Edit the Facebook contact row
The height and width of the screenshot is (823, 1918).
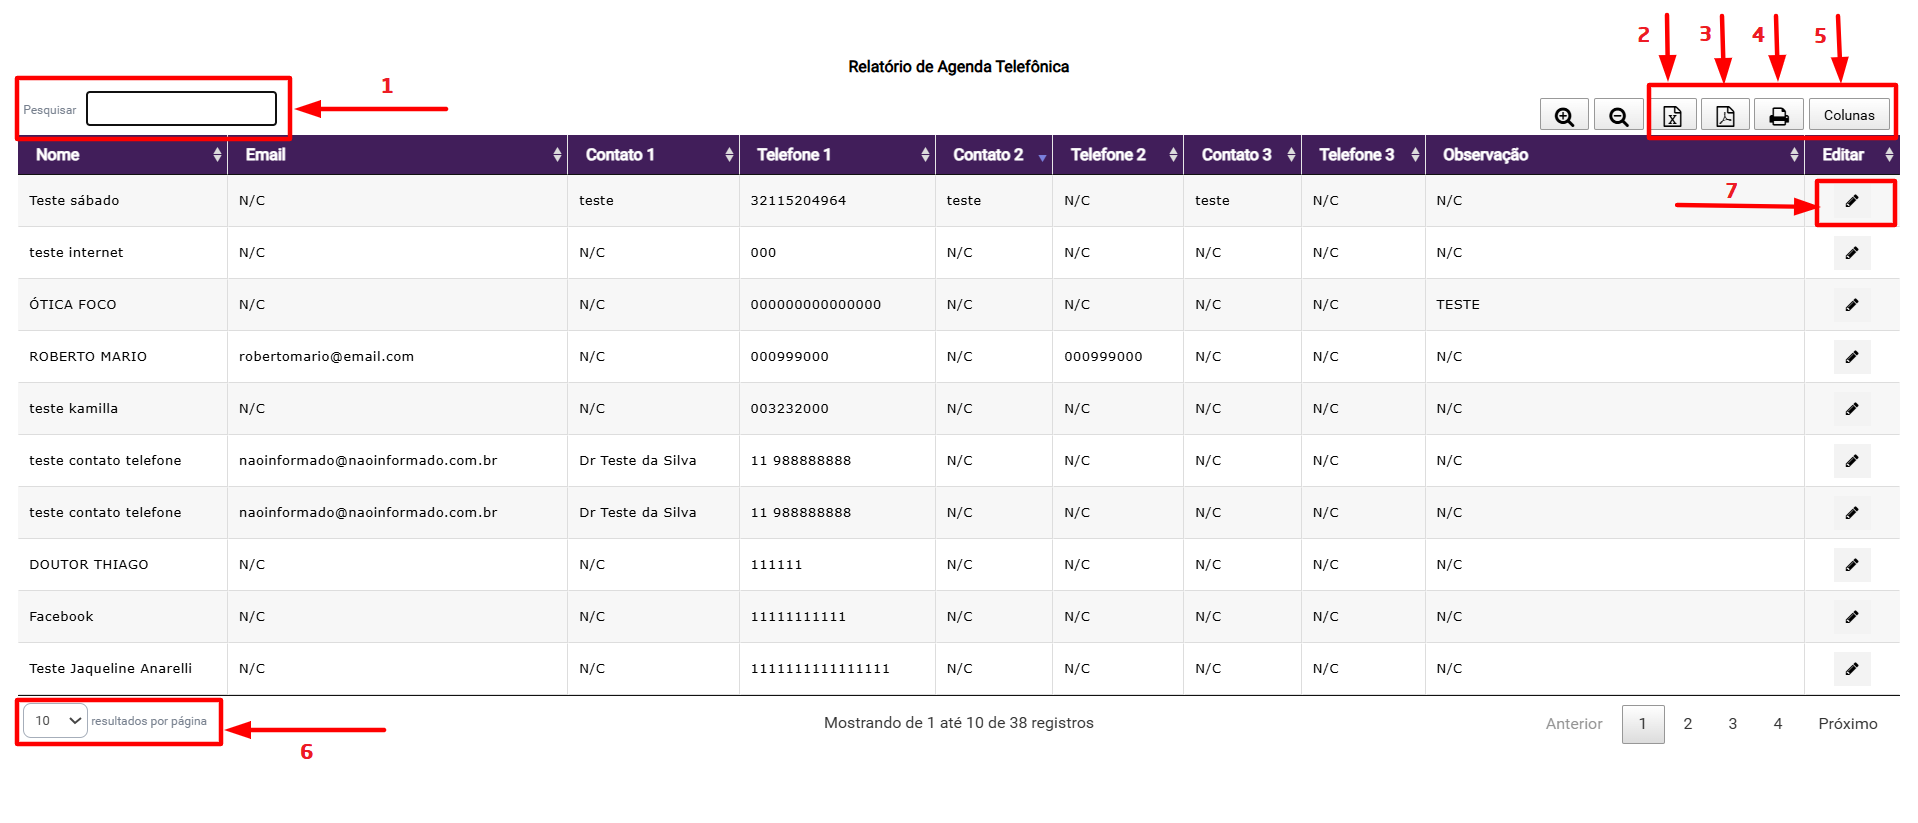pos(1851,617)
